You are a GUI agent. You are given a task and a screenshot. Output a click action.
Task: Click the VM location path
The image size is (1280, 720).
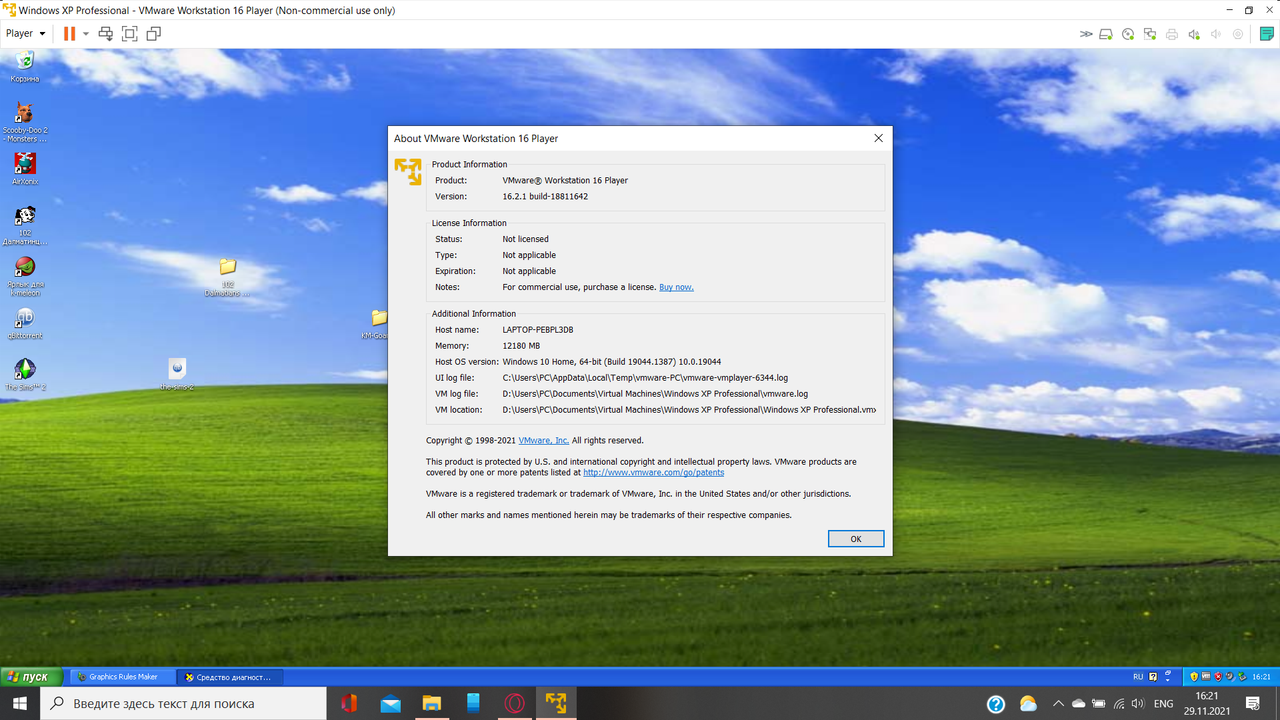coord(689,410)
